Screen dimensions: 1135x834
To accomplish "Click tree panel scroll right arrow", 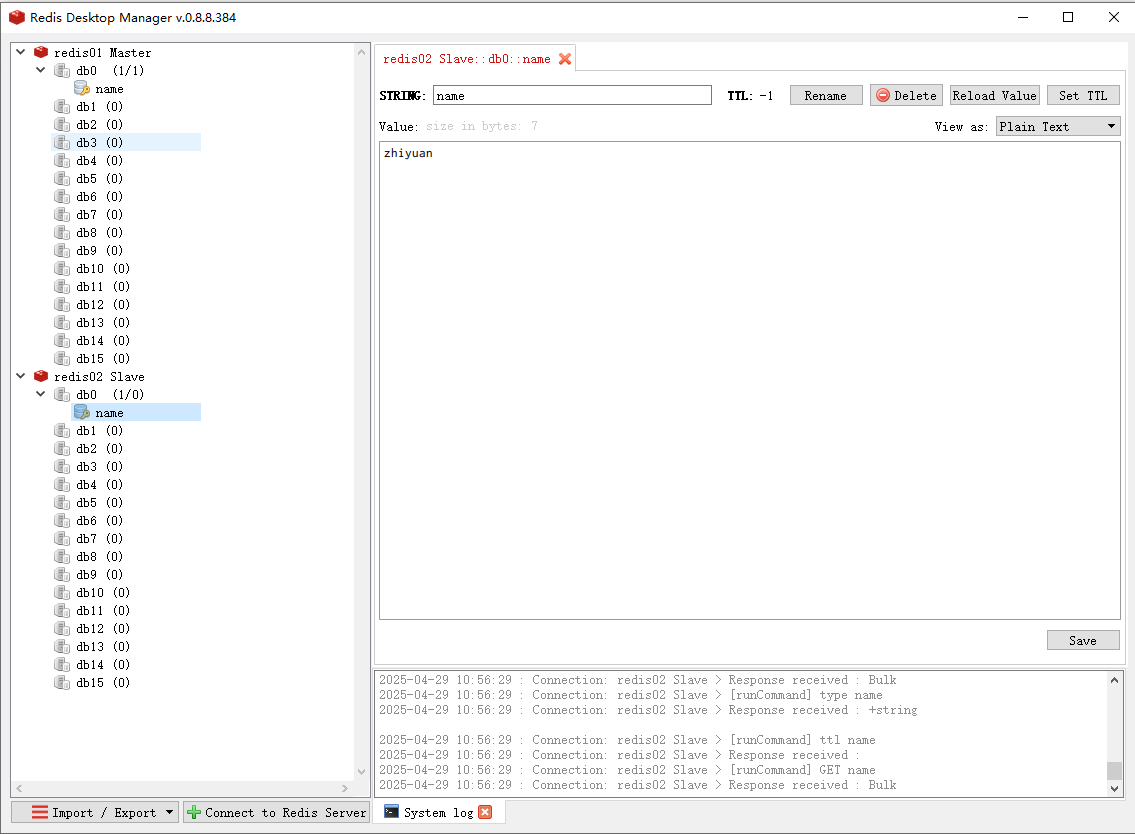I will [x=345, y=788].
